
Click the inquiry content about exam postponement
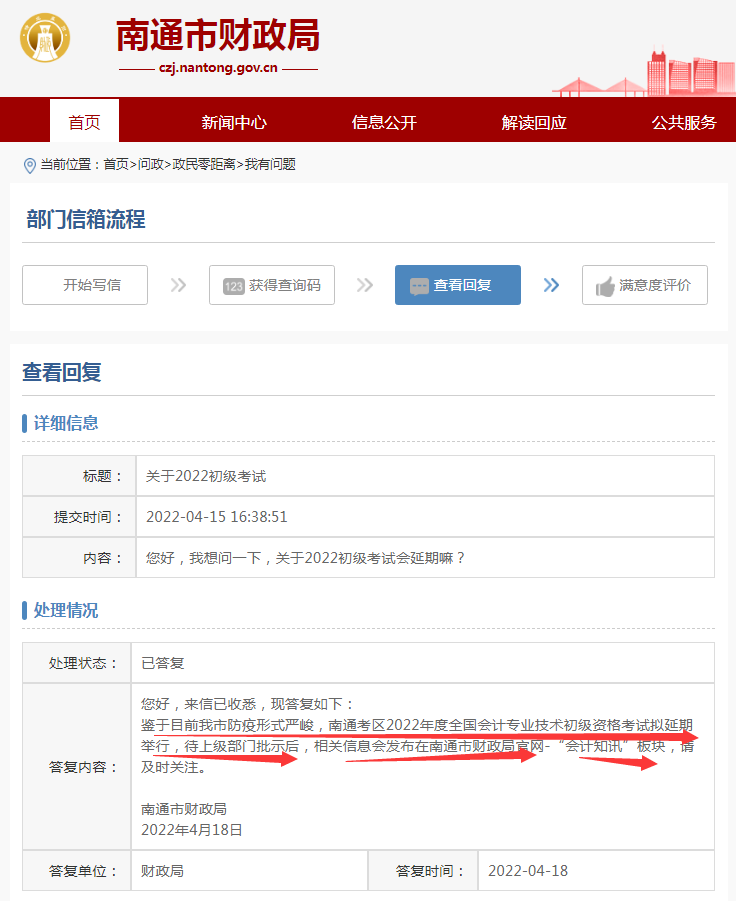click(305, 558)
